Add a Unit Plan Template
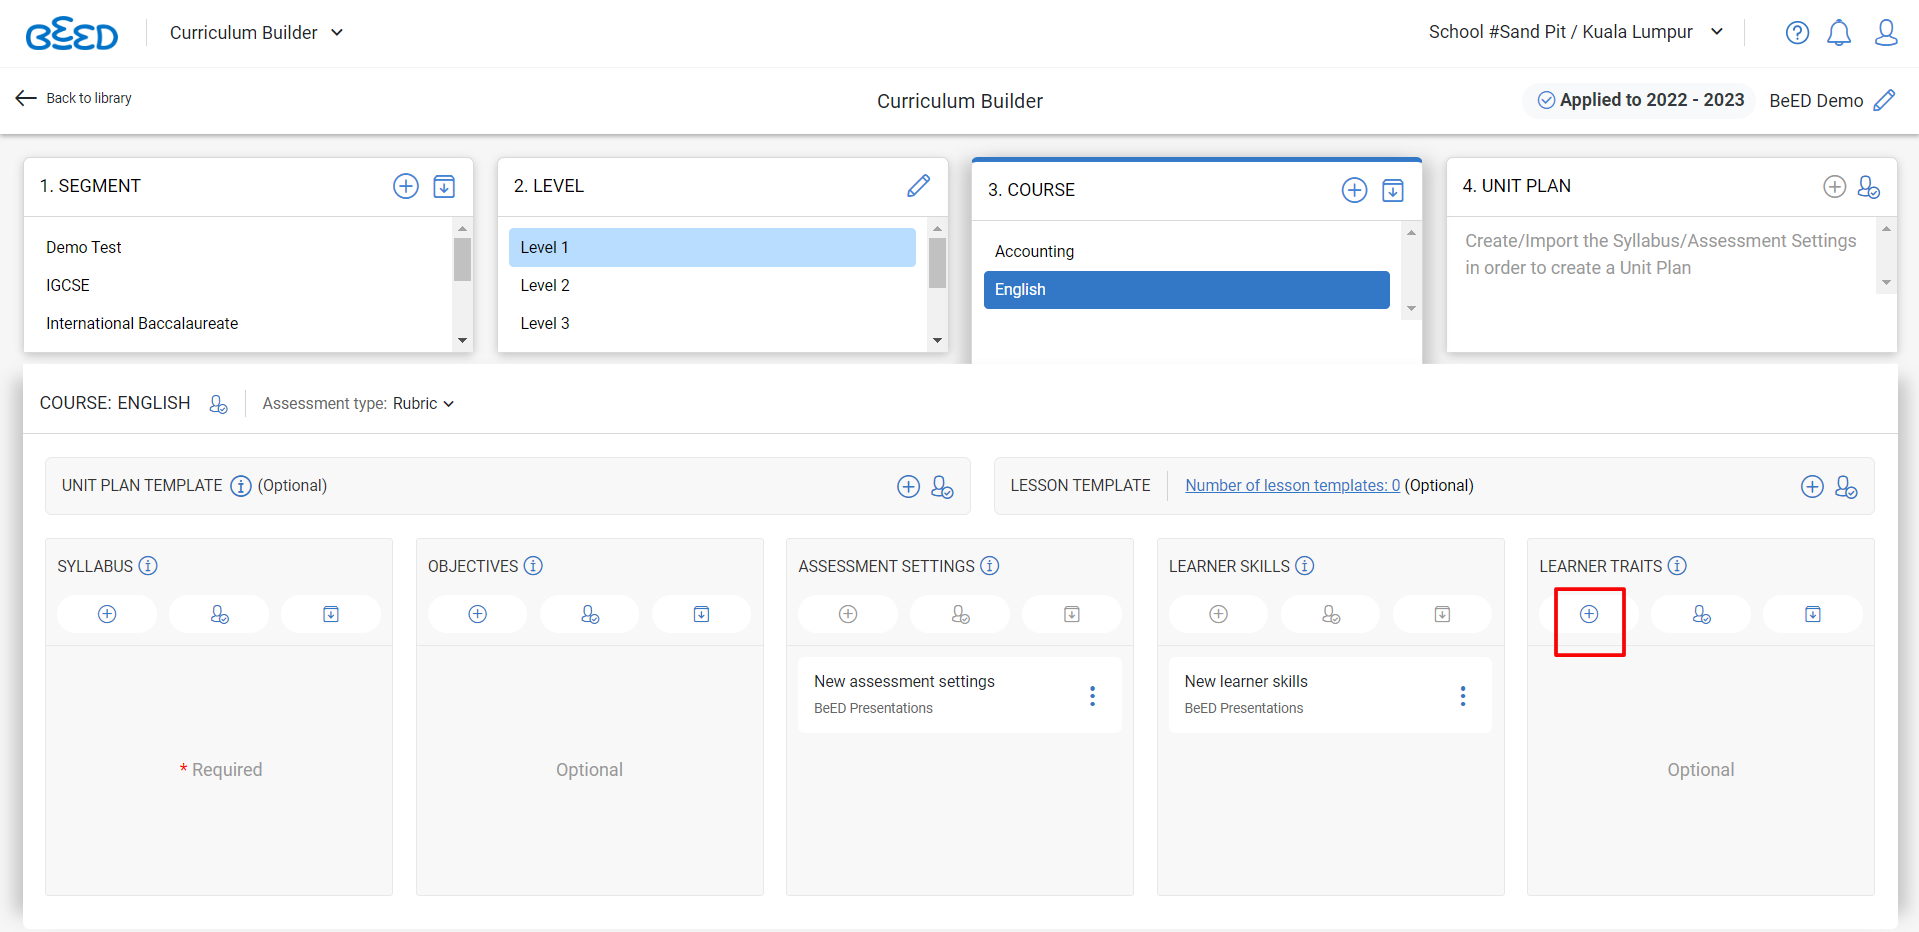The width and height of the screenshot is (1919, 932). (x=908, y=486)
